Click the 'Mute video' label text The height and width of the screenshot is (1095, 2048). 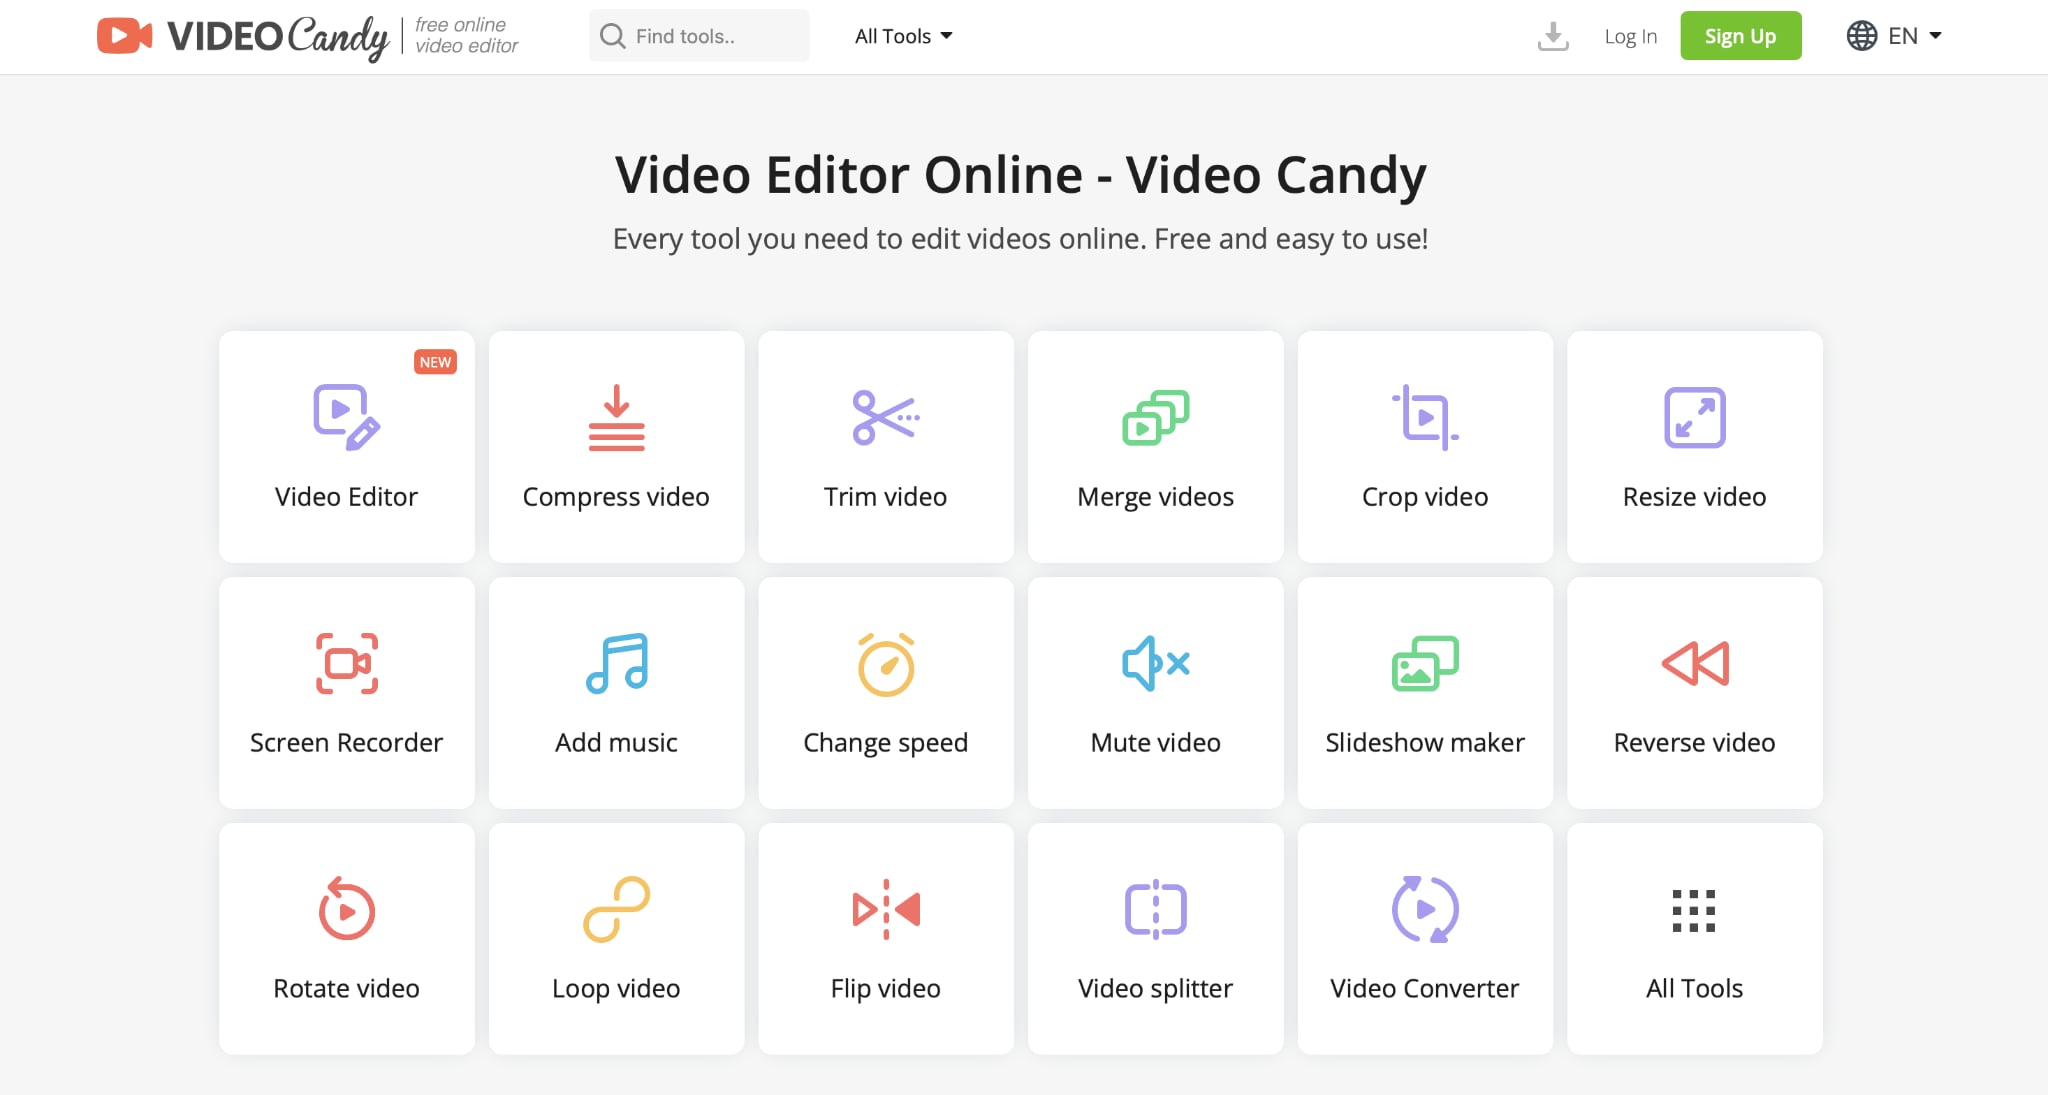[x=1155, y=742]
